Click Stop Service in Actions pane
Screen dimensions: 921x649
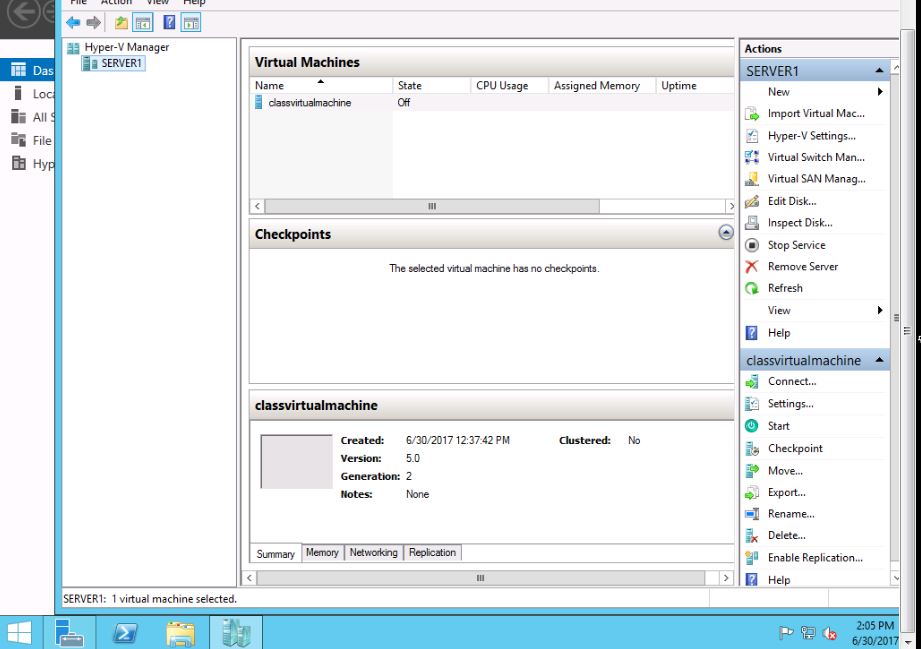coord(796,245)
